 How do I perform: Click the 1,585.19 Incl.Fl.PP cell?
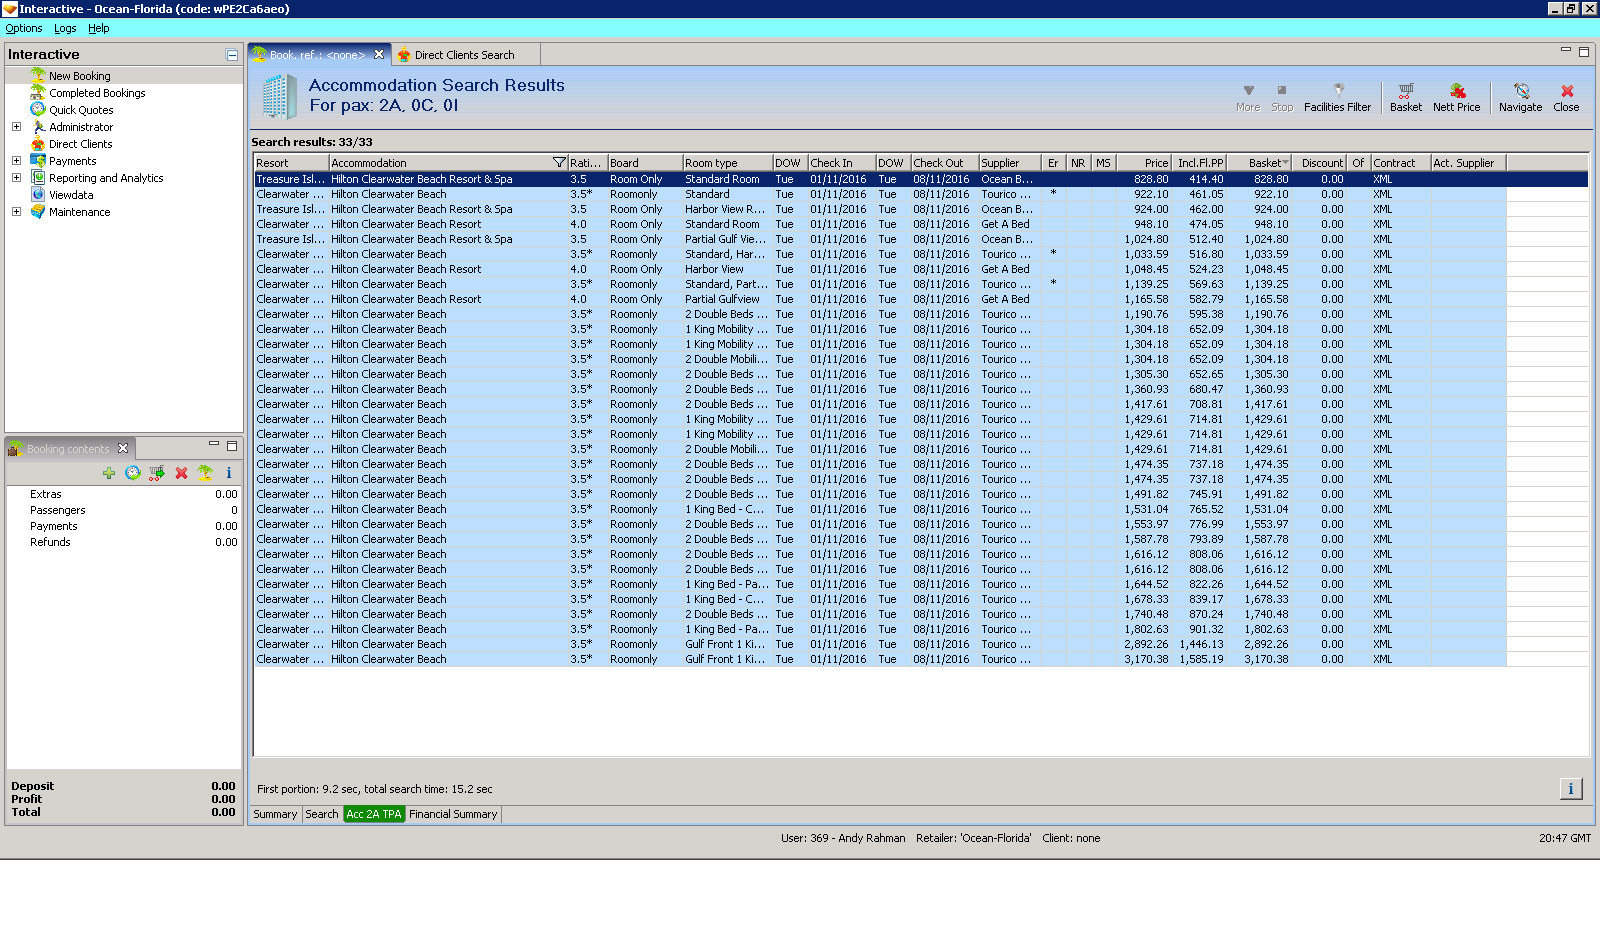[x=1201, y=659]
